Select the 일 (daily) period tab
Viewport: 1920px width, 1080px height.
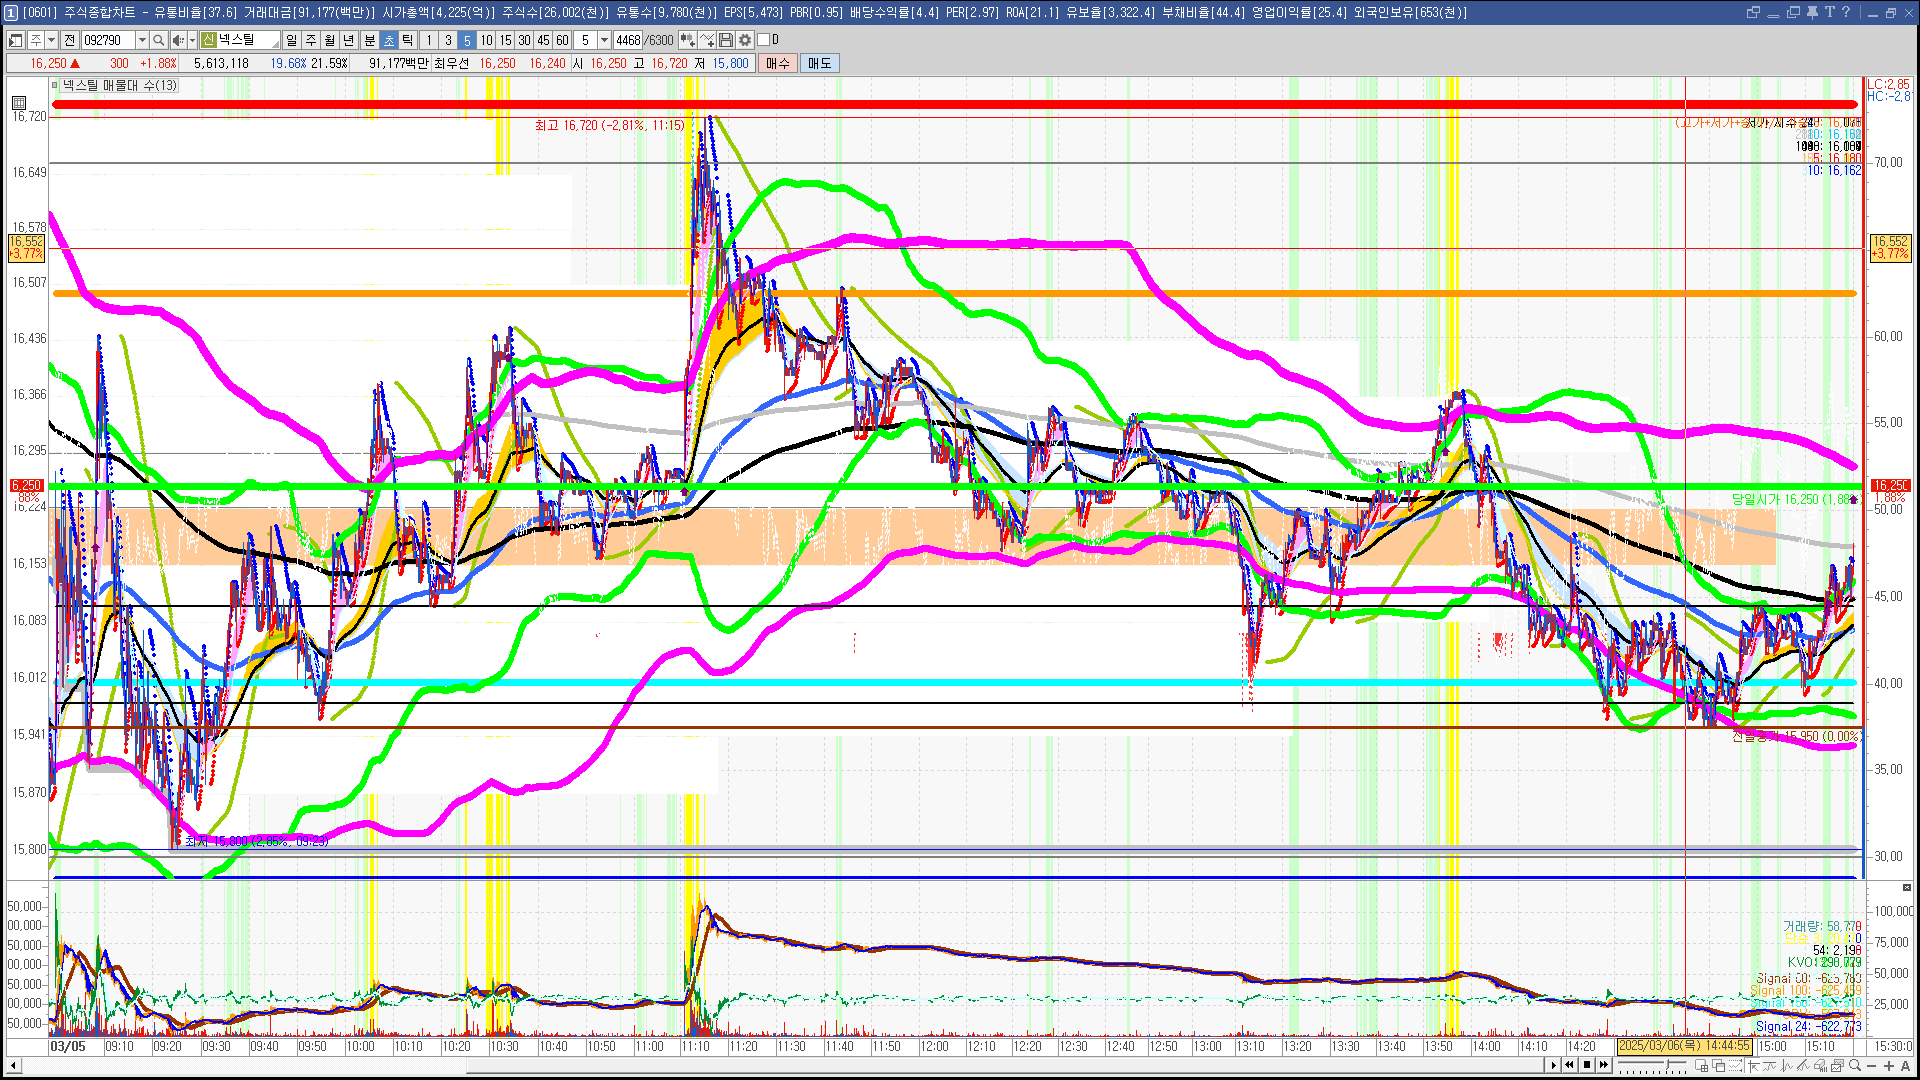(291, 40)
